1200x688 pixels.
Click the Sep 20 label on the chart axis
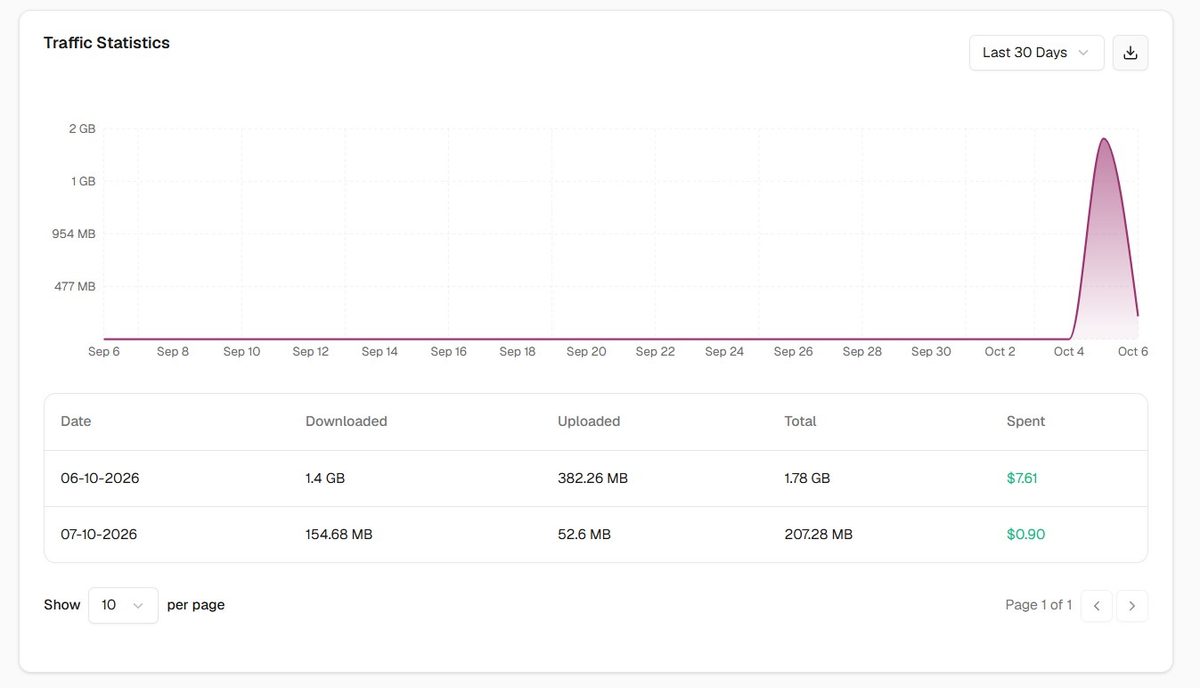(586, 351)
